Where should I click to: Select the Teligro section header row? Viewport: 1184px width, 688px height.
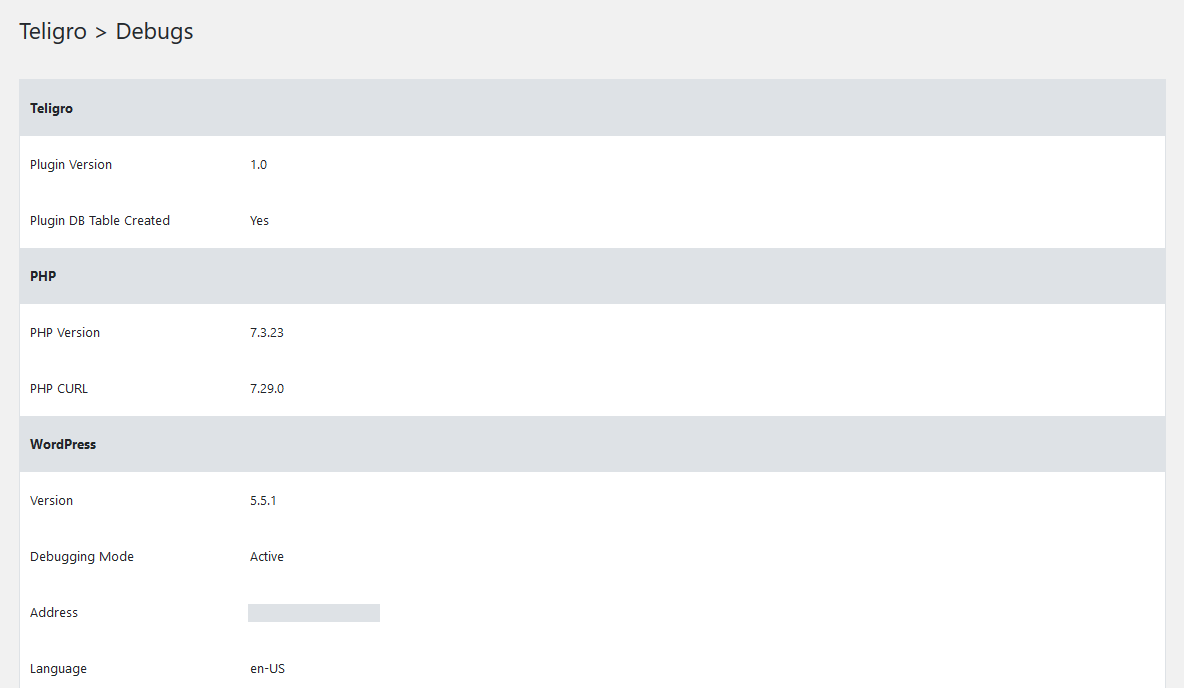[592, 108]
